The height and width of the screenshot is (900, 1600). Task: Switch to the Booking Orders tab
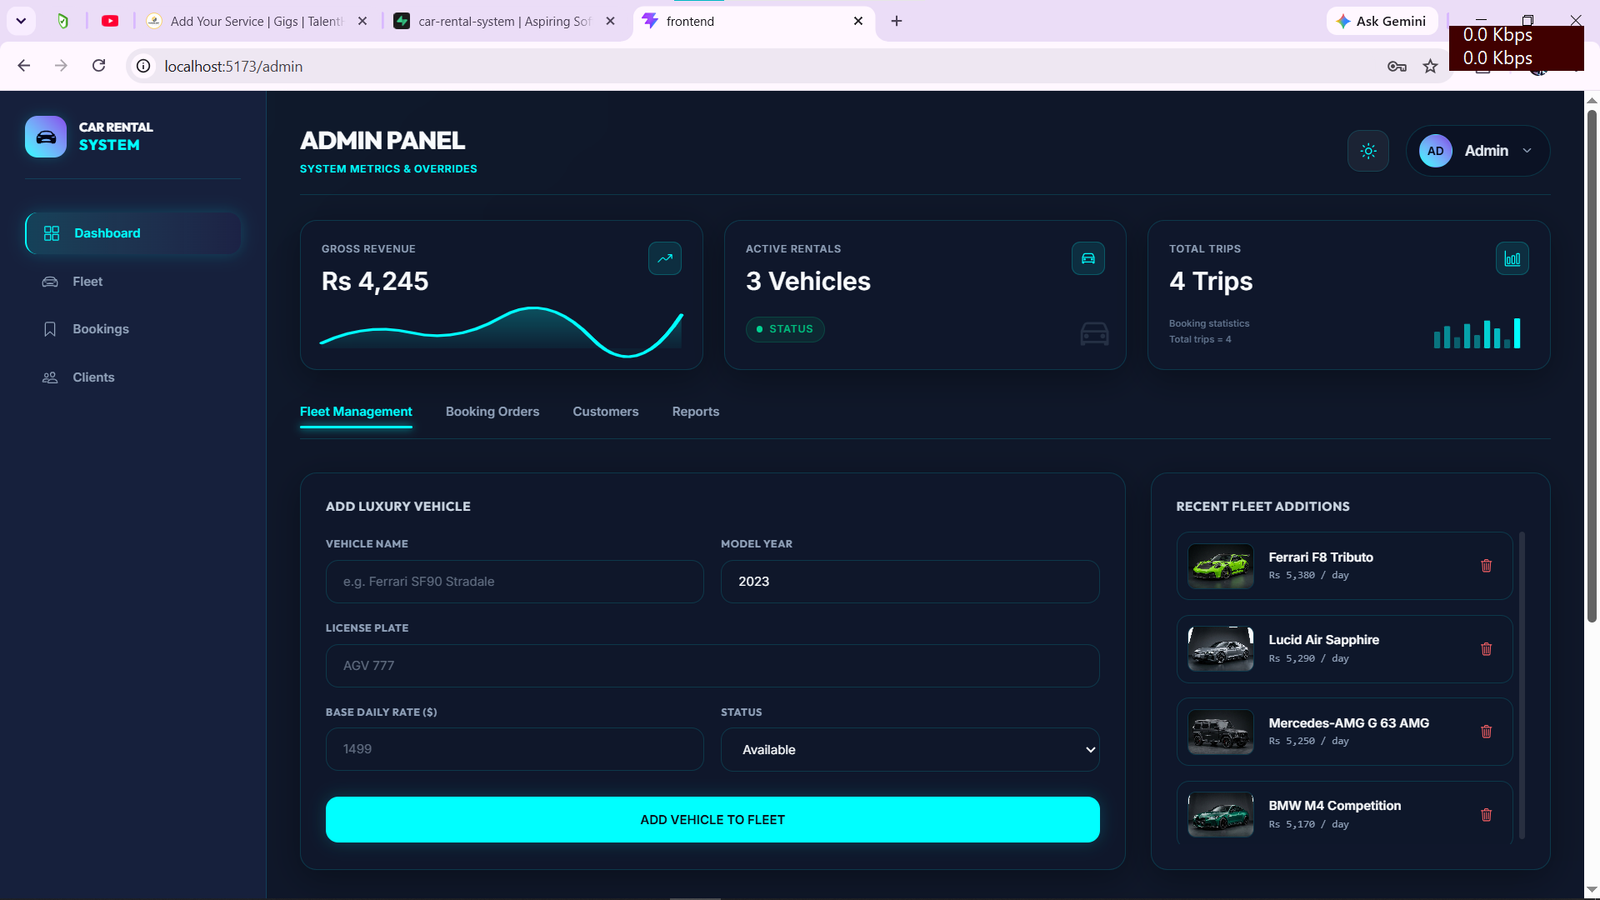point(492,412)
